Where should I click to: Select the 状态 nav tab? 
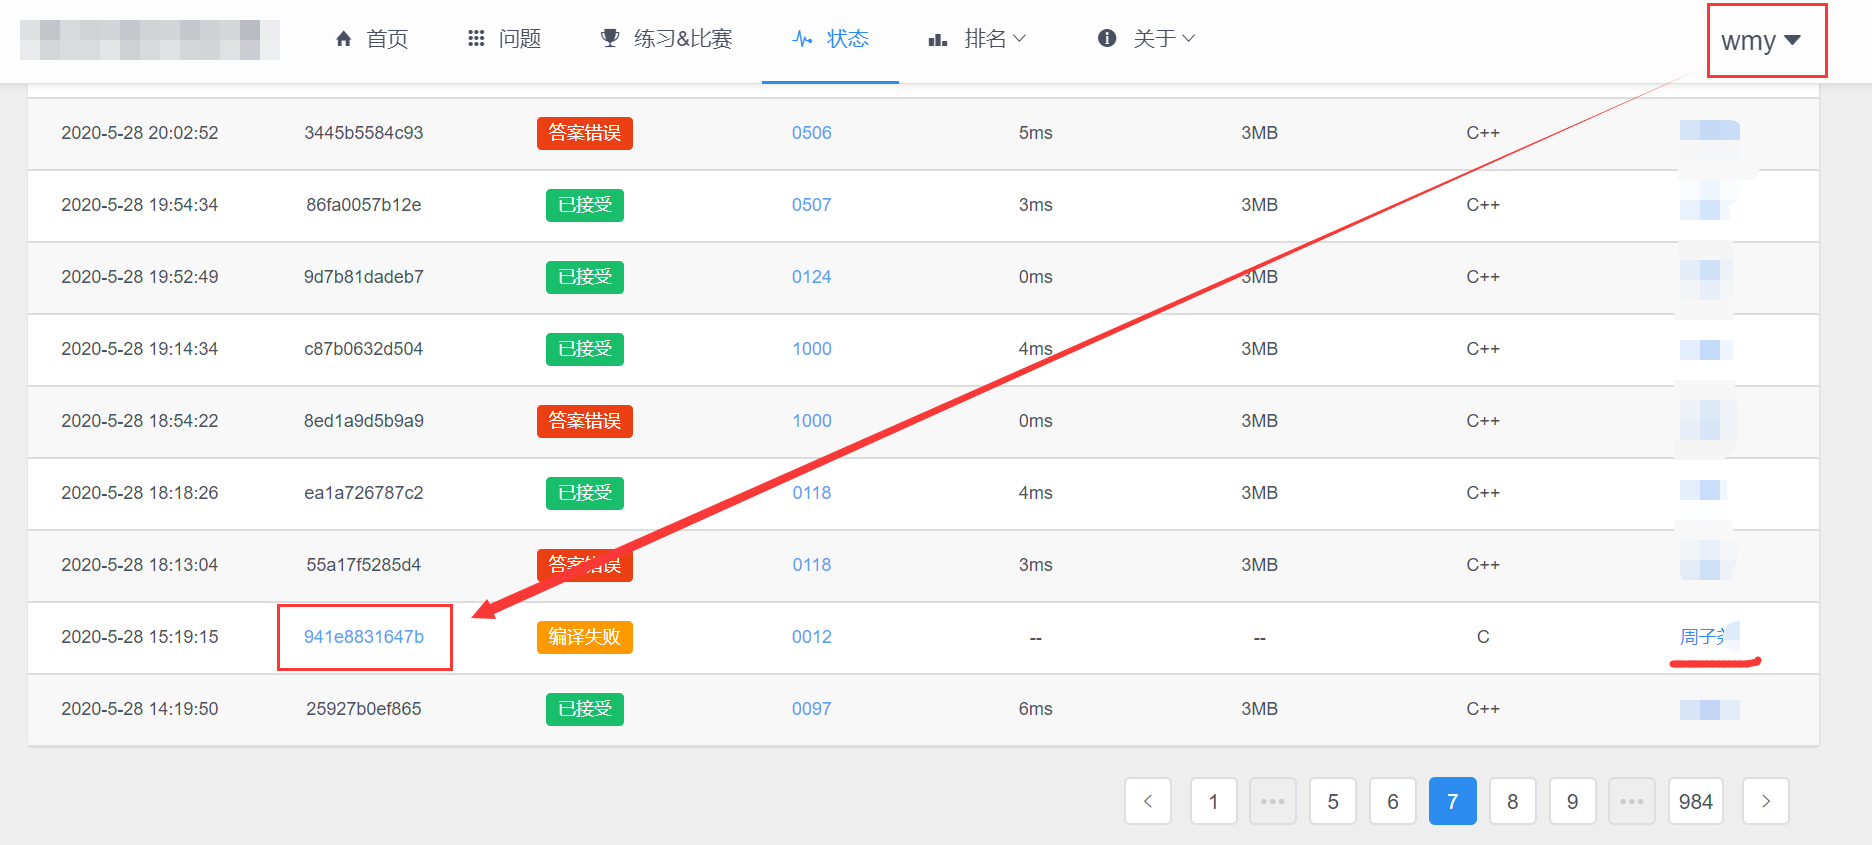coord(831,39)
